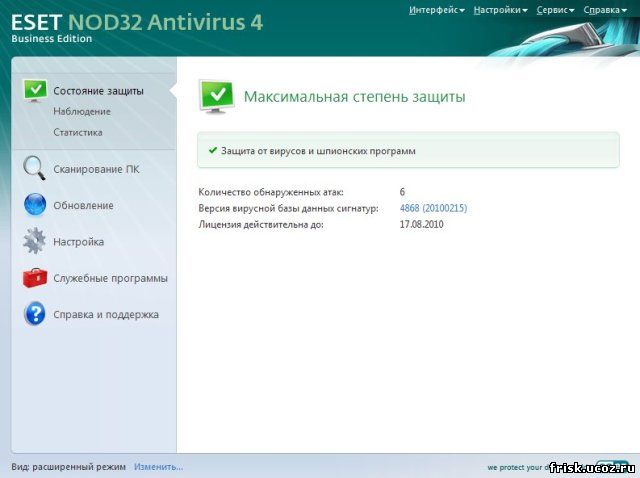Click the signature version link 4868 (20100215)
Image resolution: width=640 pixels, height=478 pixels.
click(x=433, y=208)
